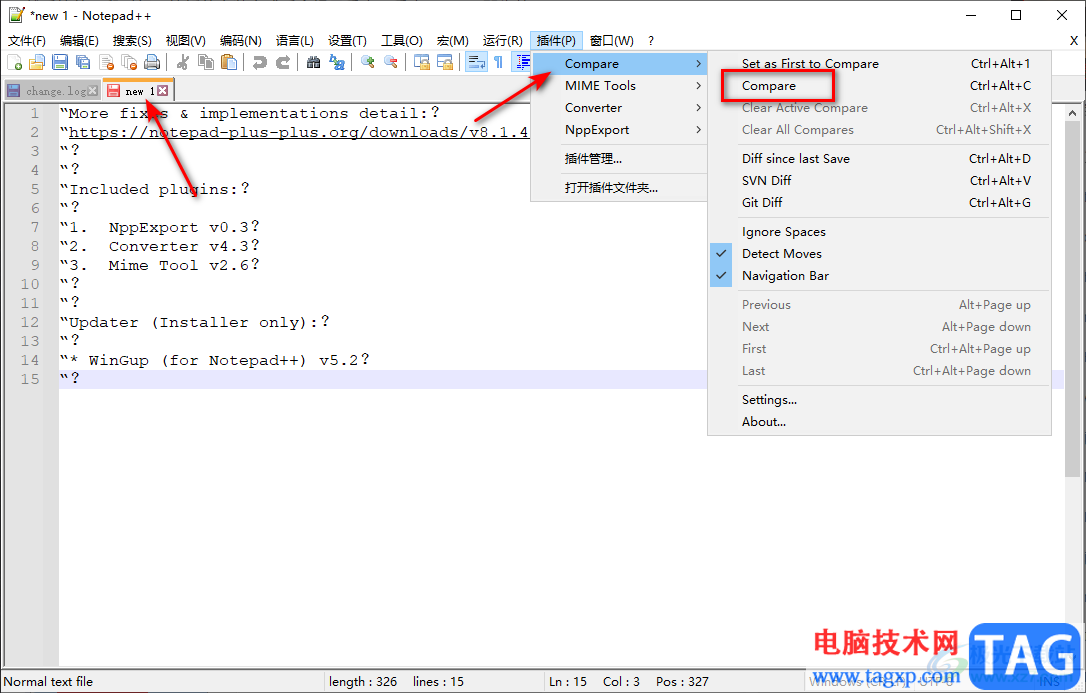Select Set as First to Compare
The width and height of the screenshot is (1086, 693).
pos(879,64)
